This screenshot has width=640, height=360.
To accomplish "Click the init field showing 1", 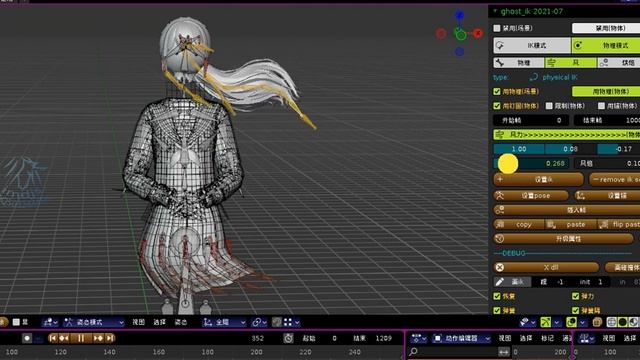I will 591,282.
